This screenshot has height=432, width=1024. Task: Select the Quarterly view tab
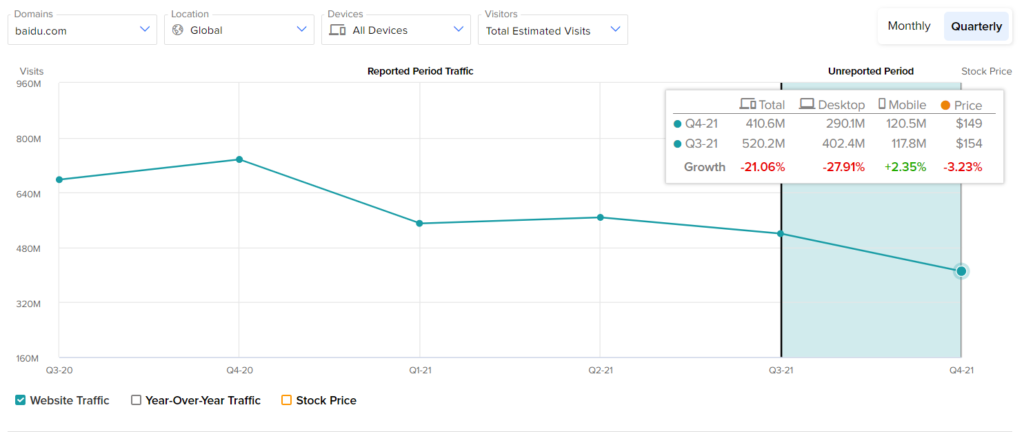pyautogui.click(x=976, y=26)
